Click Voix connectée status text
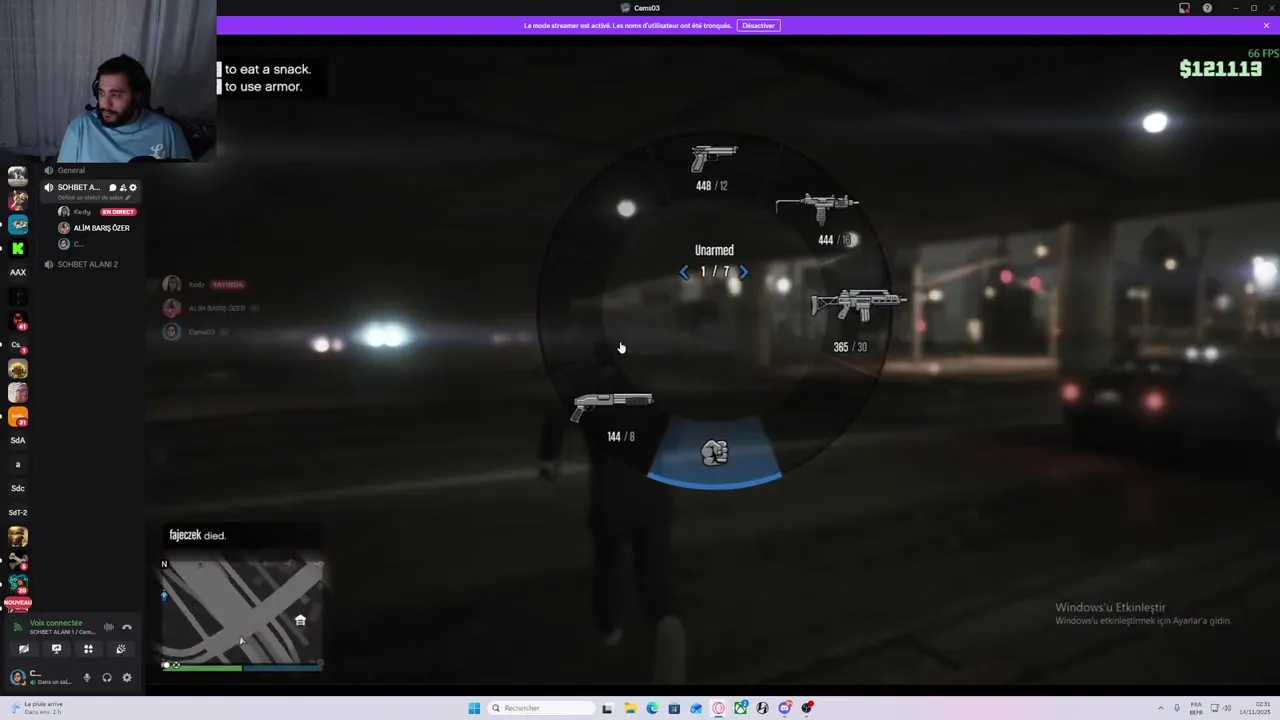The height and width of the screenshot is (720, 1280). (x=56, y=623)
